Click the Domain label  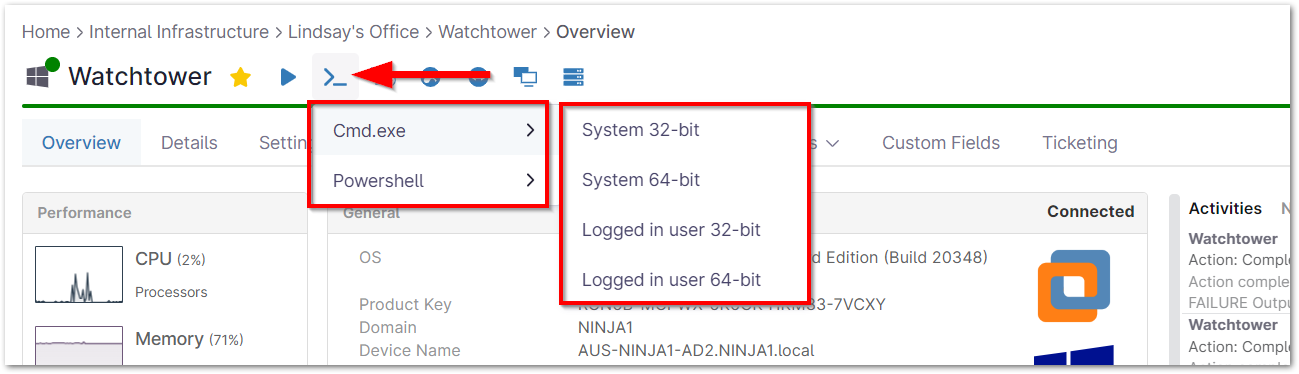(388, 327)
